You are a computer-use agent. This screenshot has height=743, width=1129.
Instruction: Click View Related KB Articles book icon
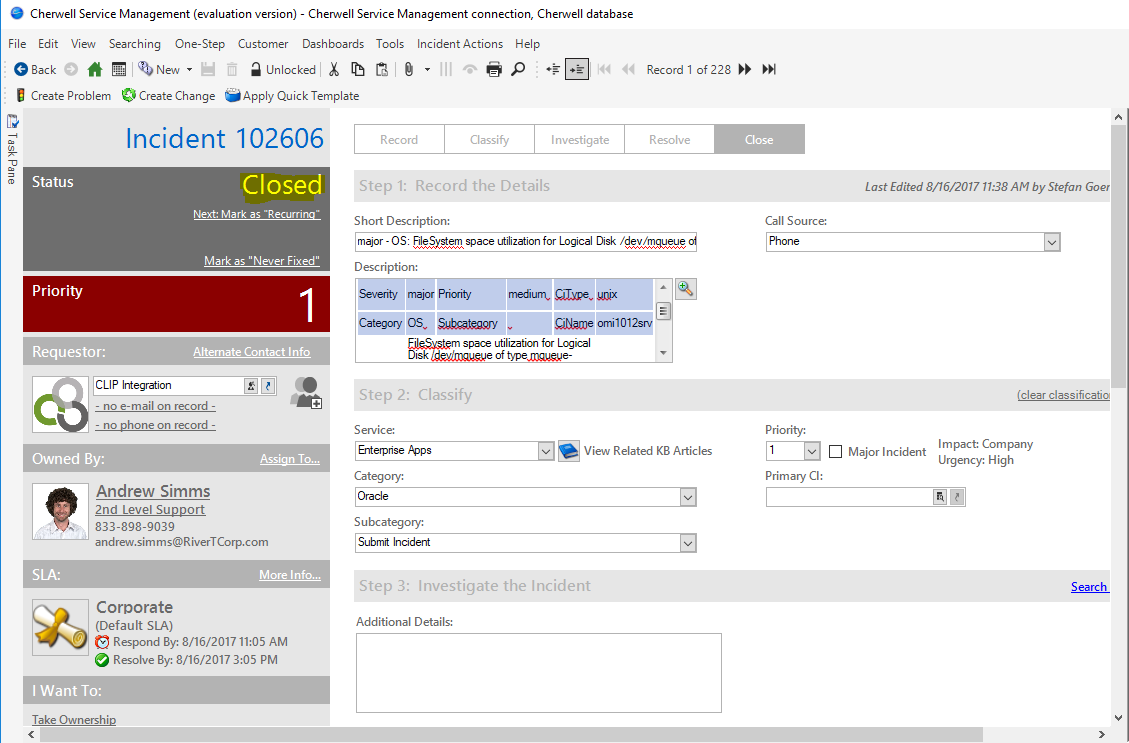(x=569, y=451)
